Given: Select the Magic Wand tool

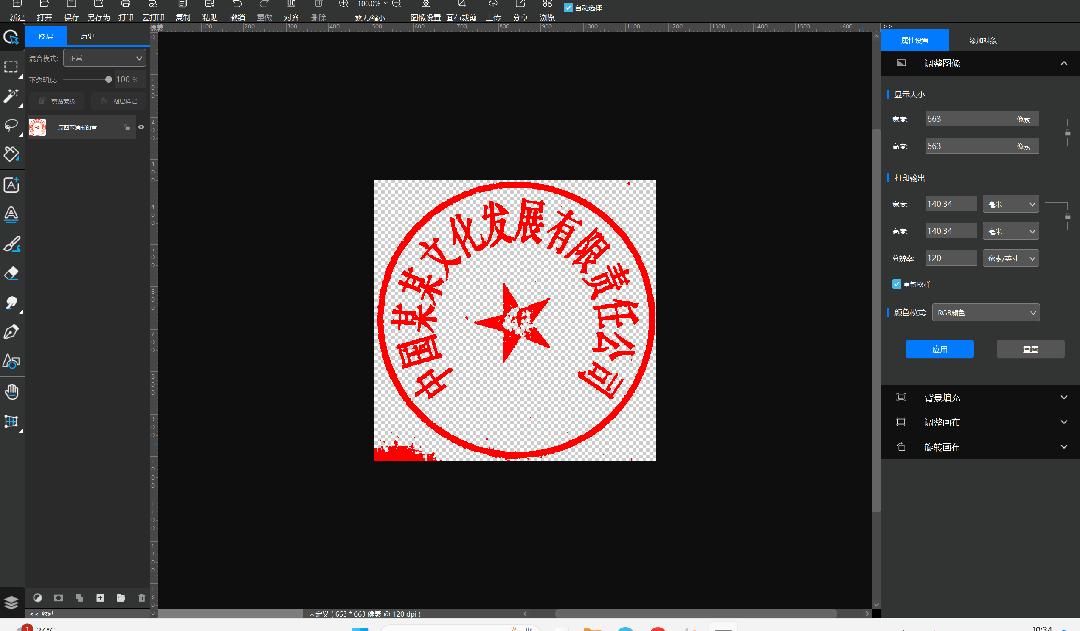Looking at the screenshot, I should tap(12, 96).
